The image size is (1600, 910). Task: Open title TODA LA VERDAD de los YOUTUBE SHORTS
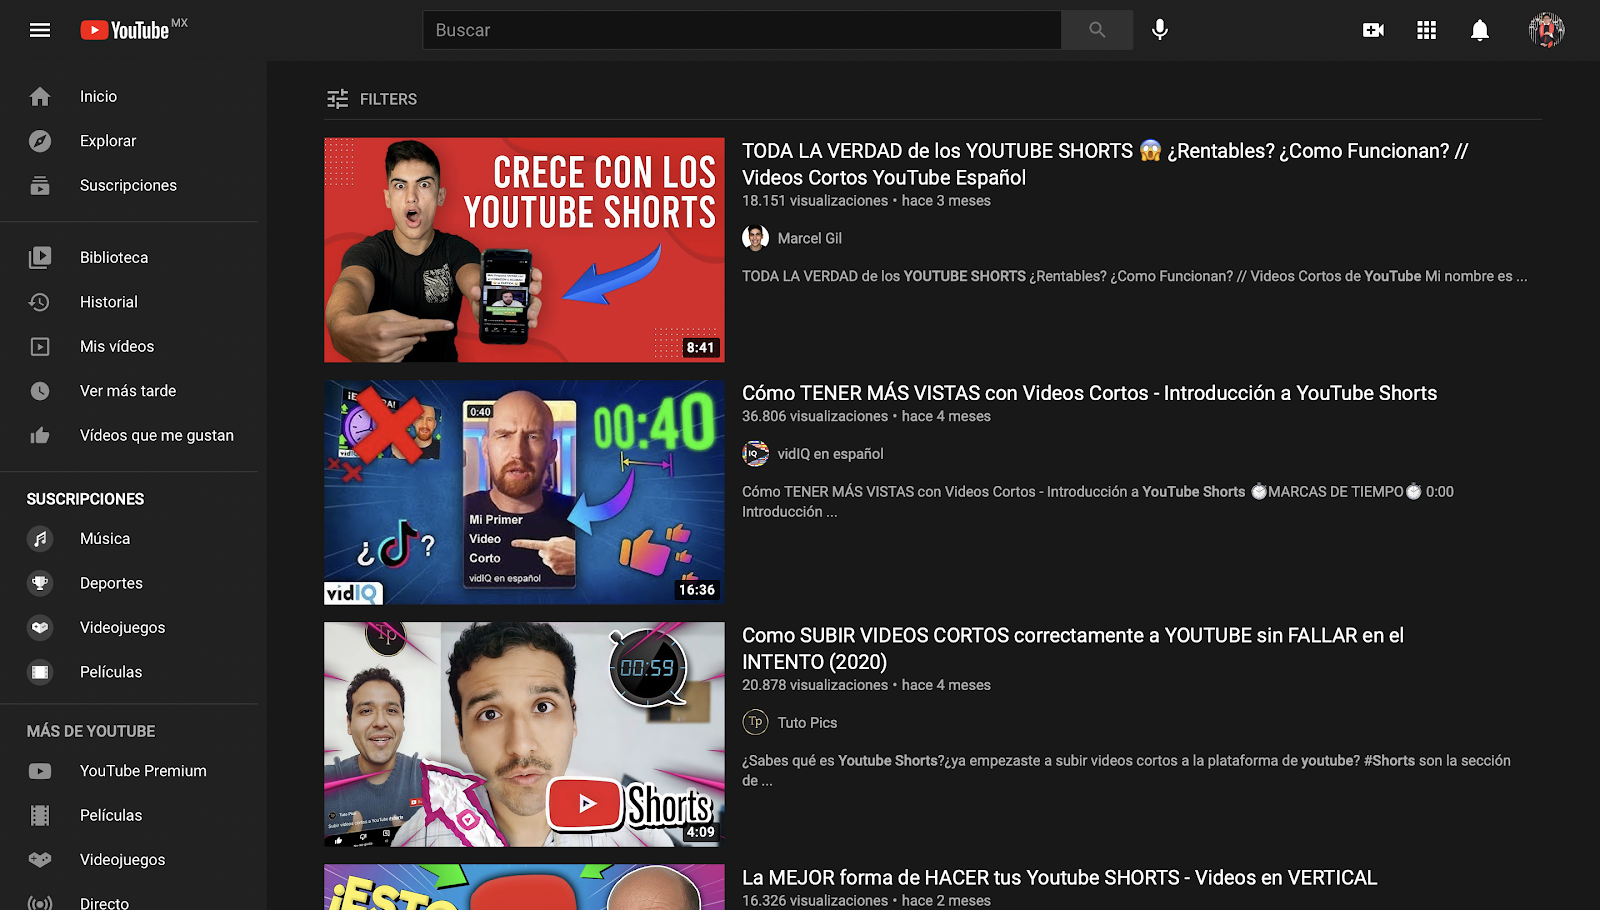click(x=1105, y=164)
